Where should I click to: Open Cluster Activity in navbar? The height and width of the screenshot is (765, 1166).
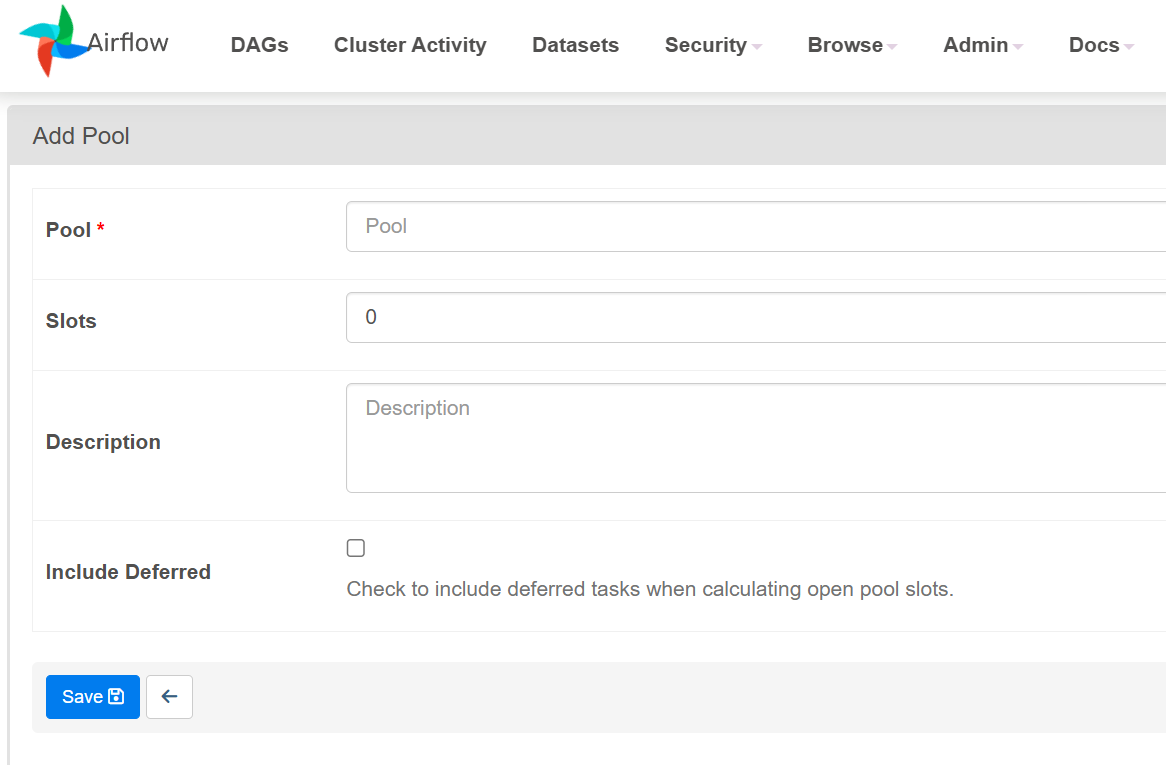click(410, 45)
